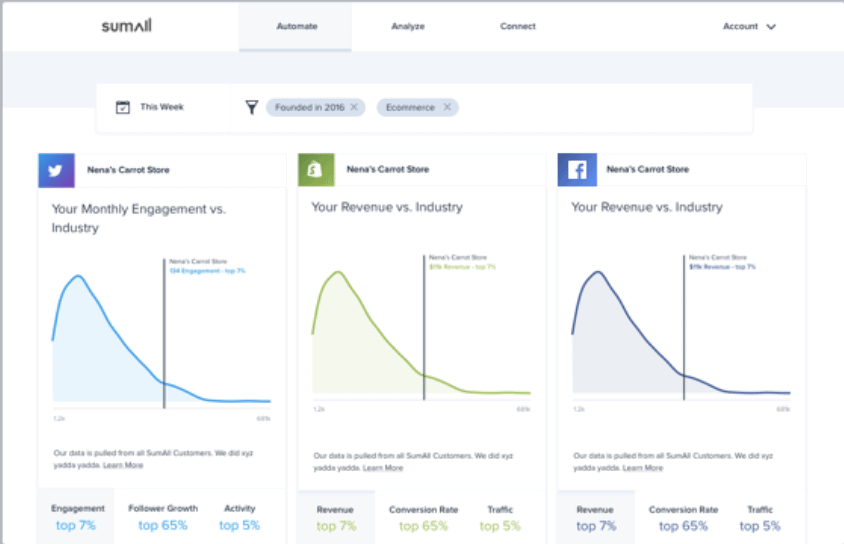Click Nena's Carrot Store on Shopify card

[388, 169]
